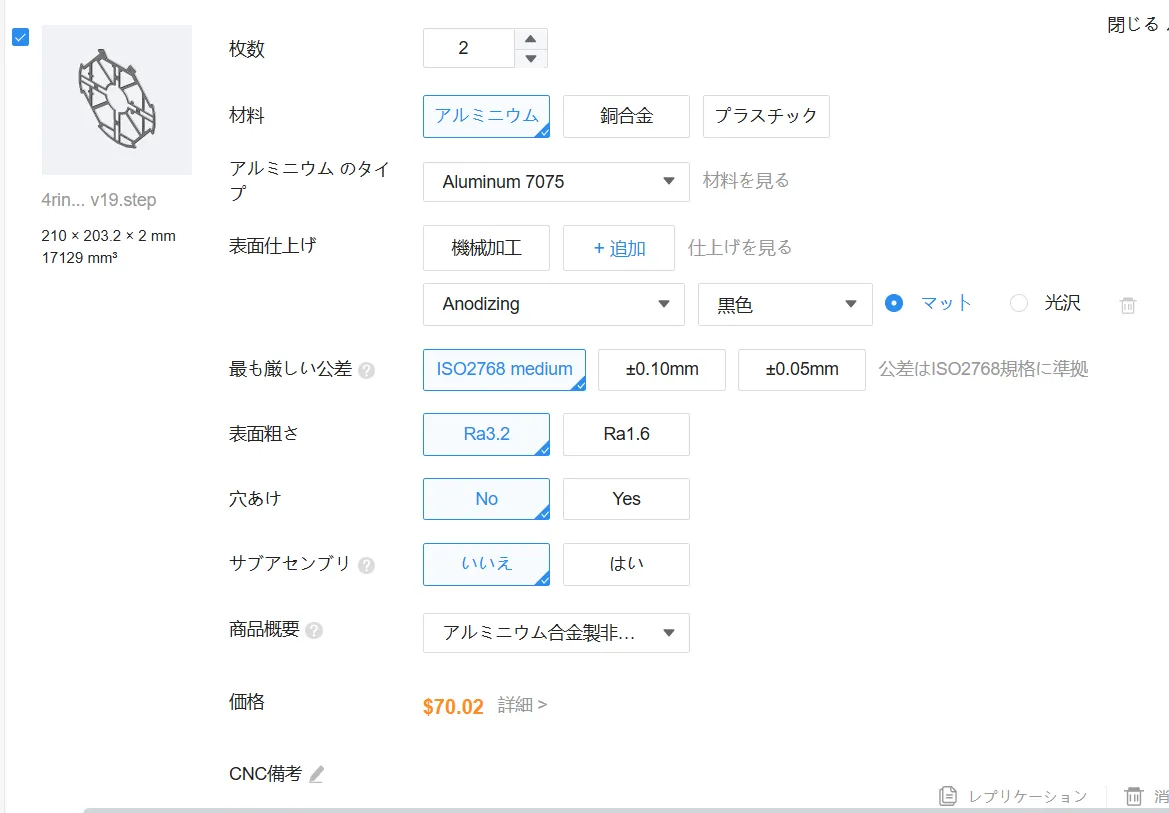Screen dimensions: 1169x813
Task: Open the 材料を見る link
Action: click(x=746, y=181)
